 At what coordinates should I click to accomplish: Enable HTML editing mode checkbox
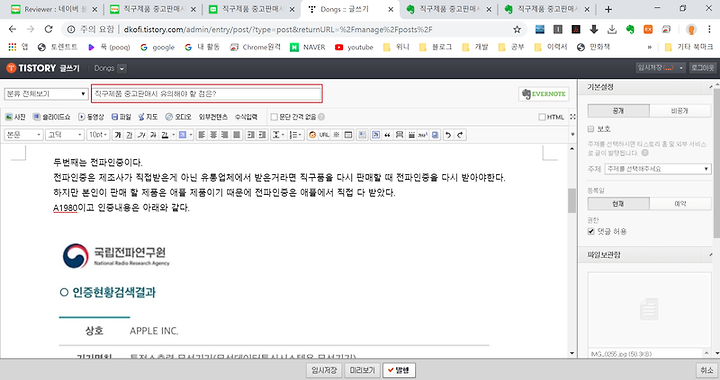pyautogui.click(x=542, y=117)
